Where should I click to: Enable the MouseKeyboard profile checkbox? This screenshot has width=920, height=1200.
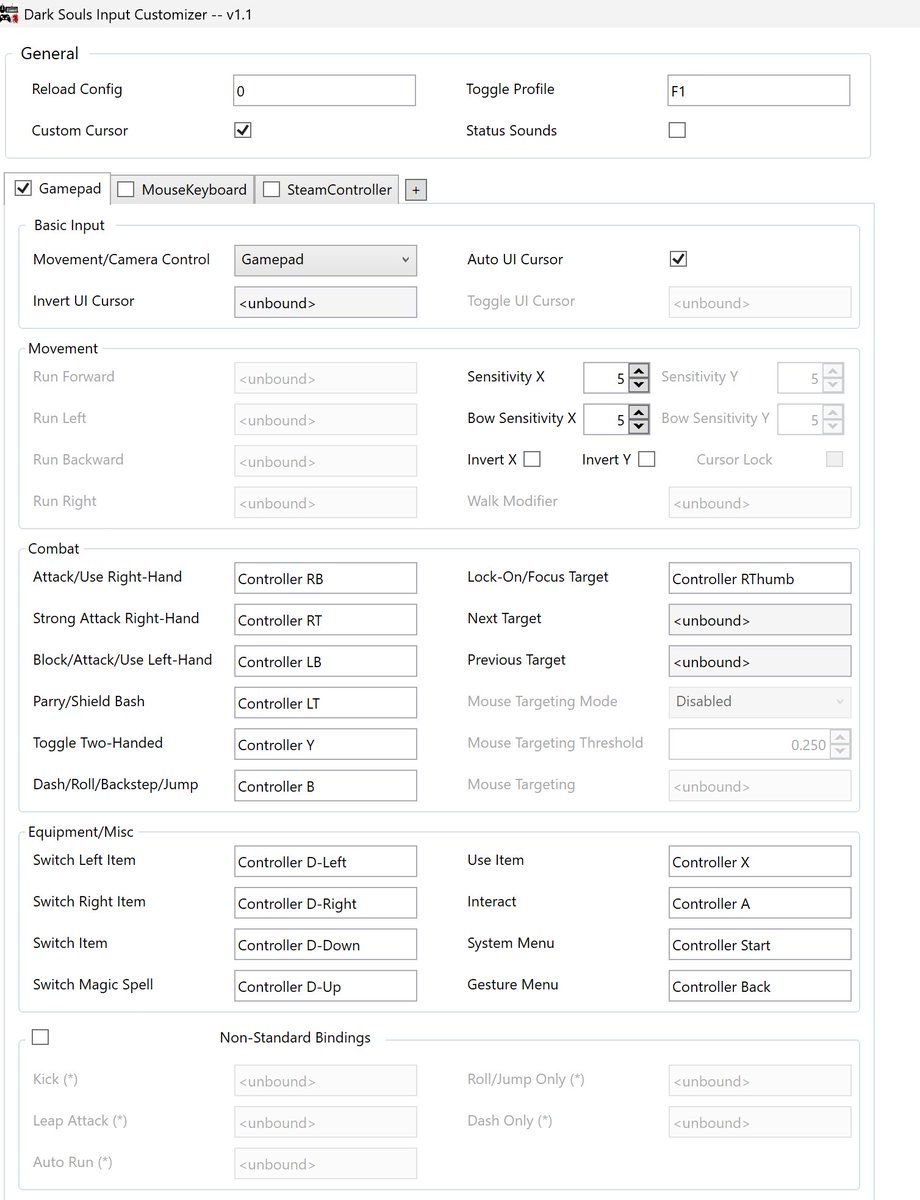point(126,189)
